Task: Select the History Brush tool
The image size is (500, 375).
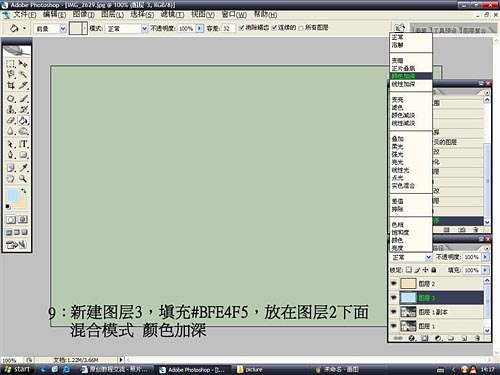Action: [x=23, y=109]
